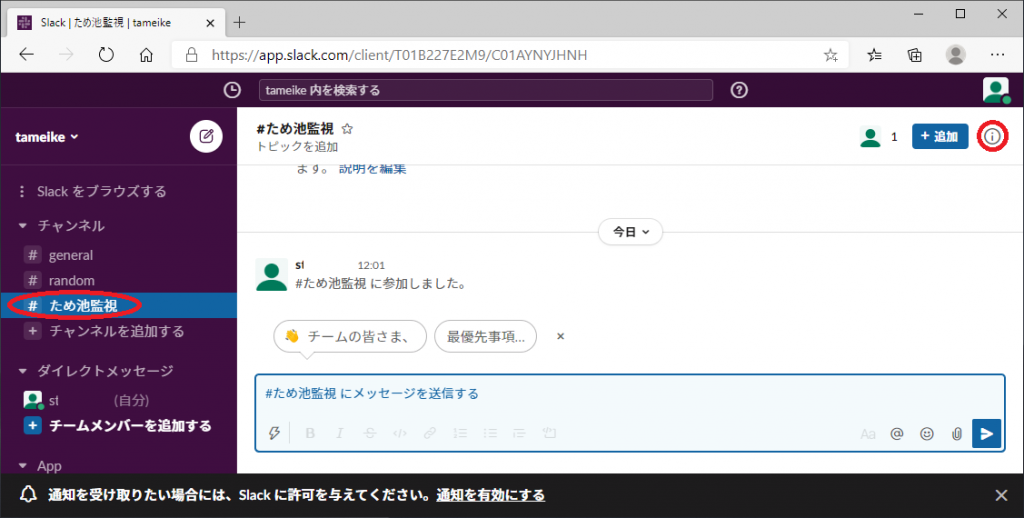Open emoji picker in message composer

pos(927,433)
